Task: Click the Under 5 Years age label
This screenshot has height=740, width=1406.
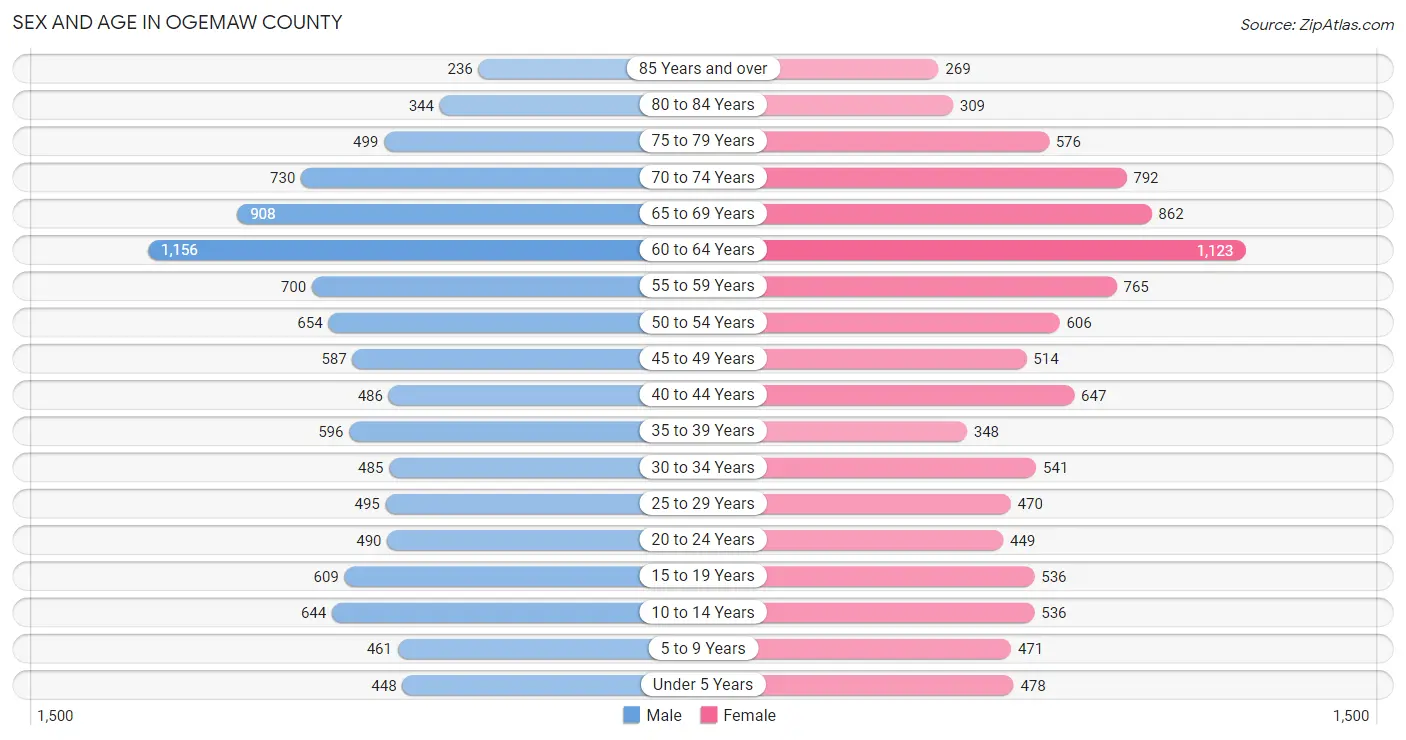Action: click(x=703, y=685)
